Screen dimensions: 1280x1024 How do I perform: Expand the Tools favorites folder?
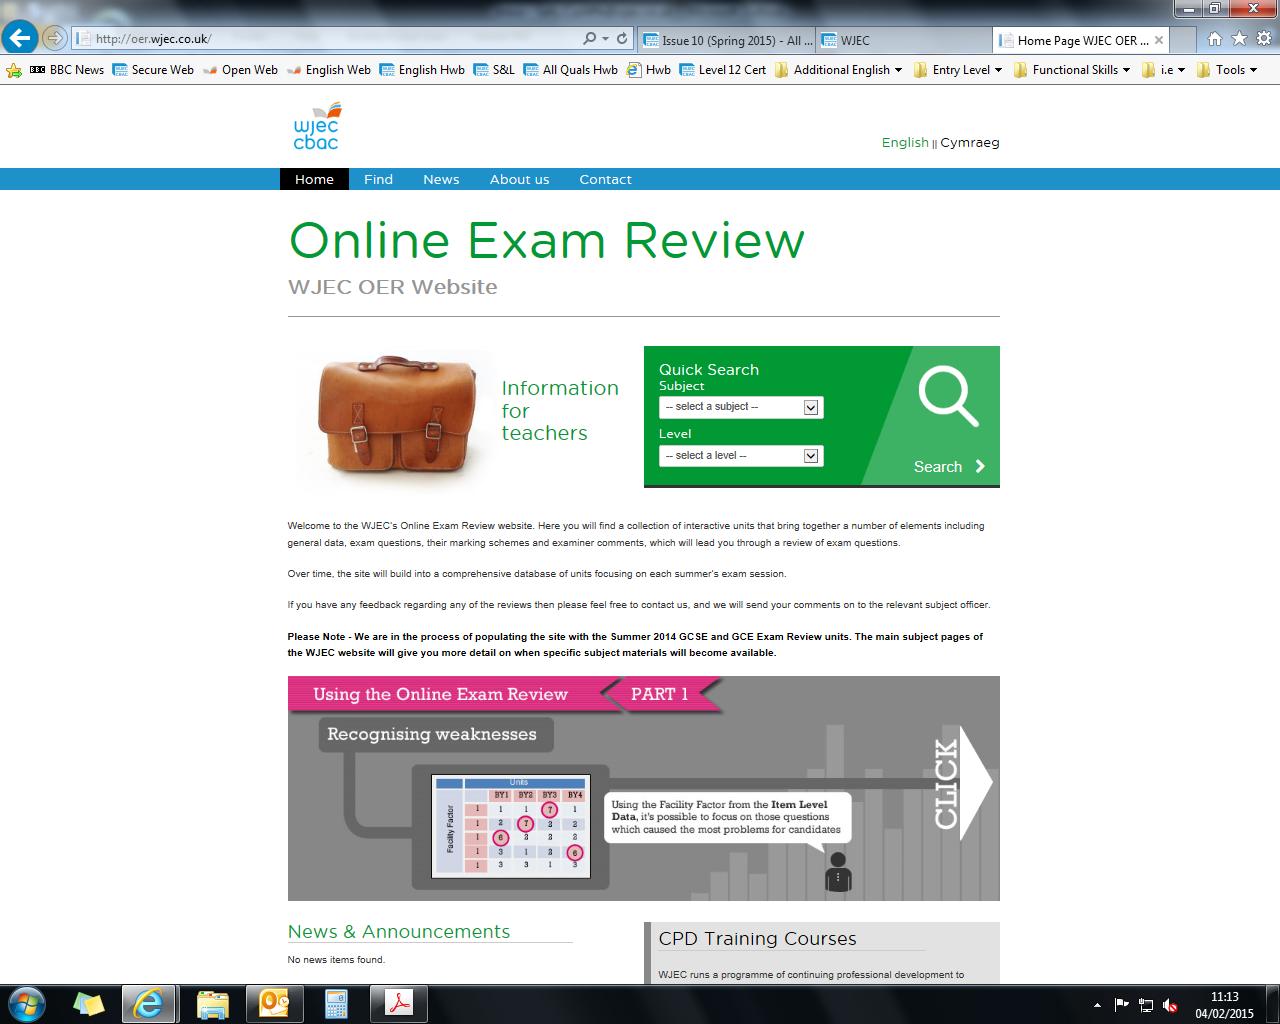pyautogui.click(x=1227, y=70)
